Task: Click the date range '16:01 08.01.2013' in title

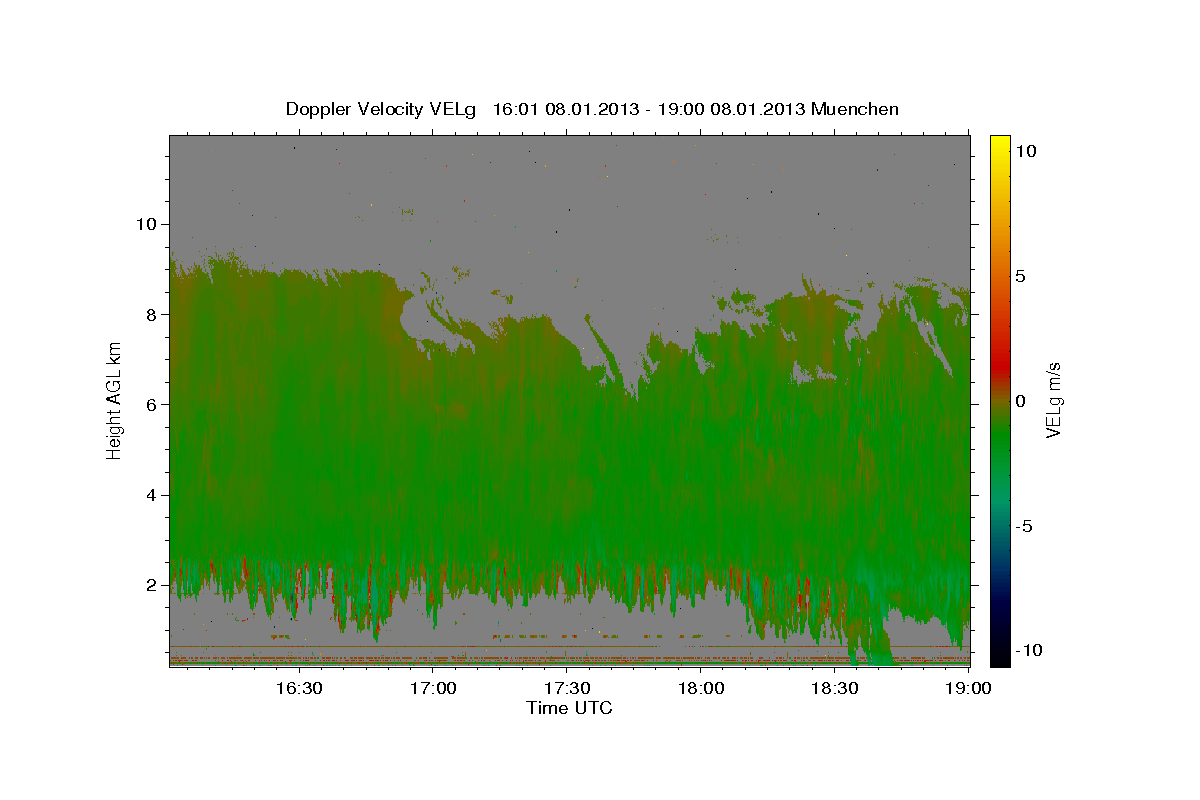Action: pos(567,109)
